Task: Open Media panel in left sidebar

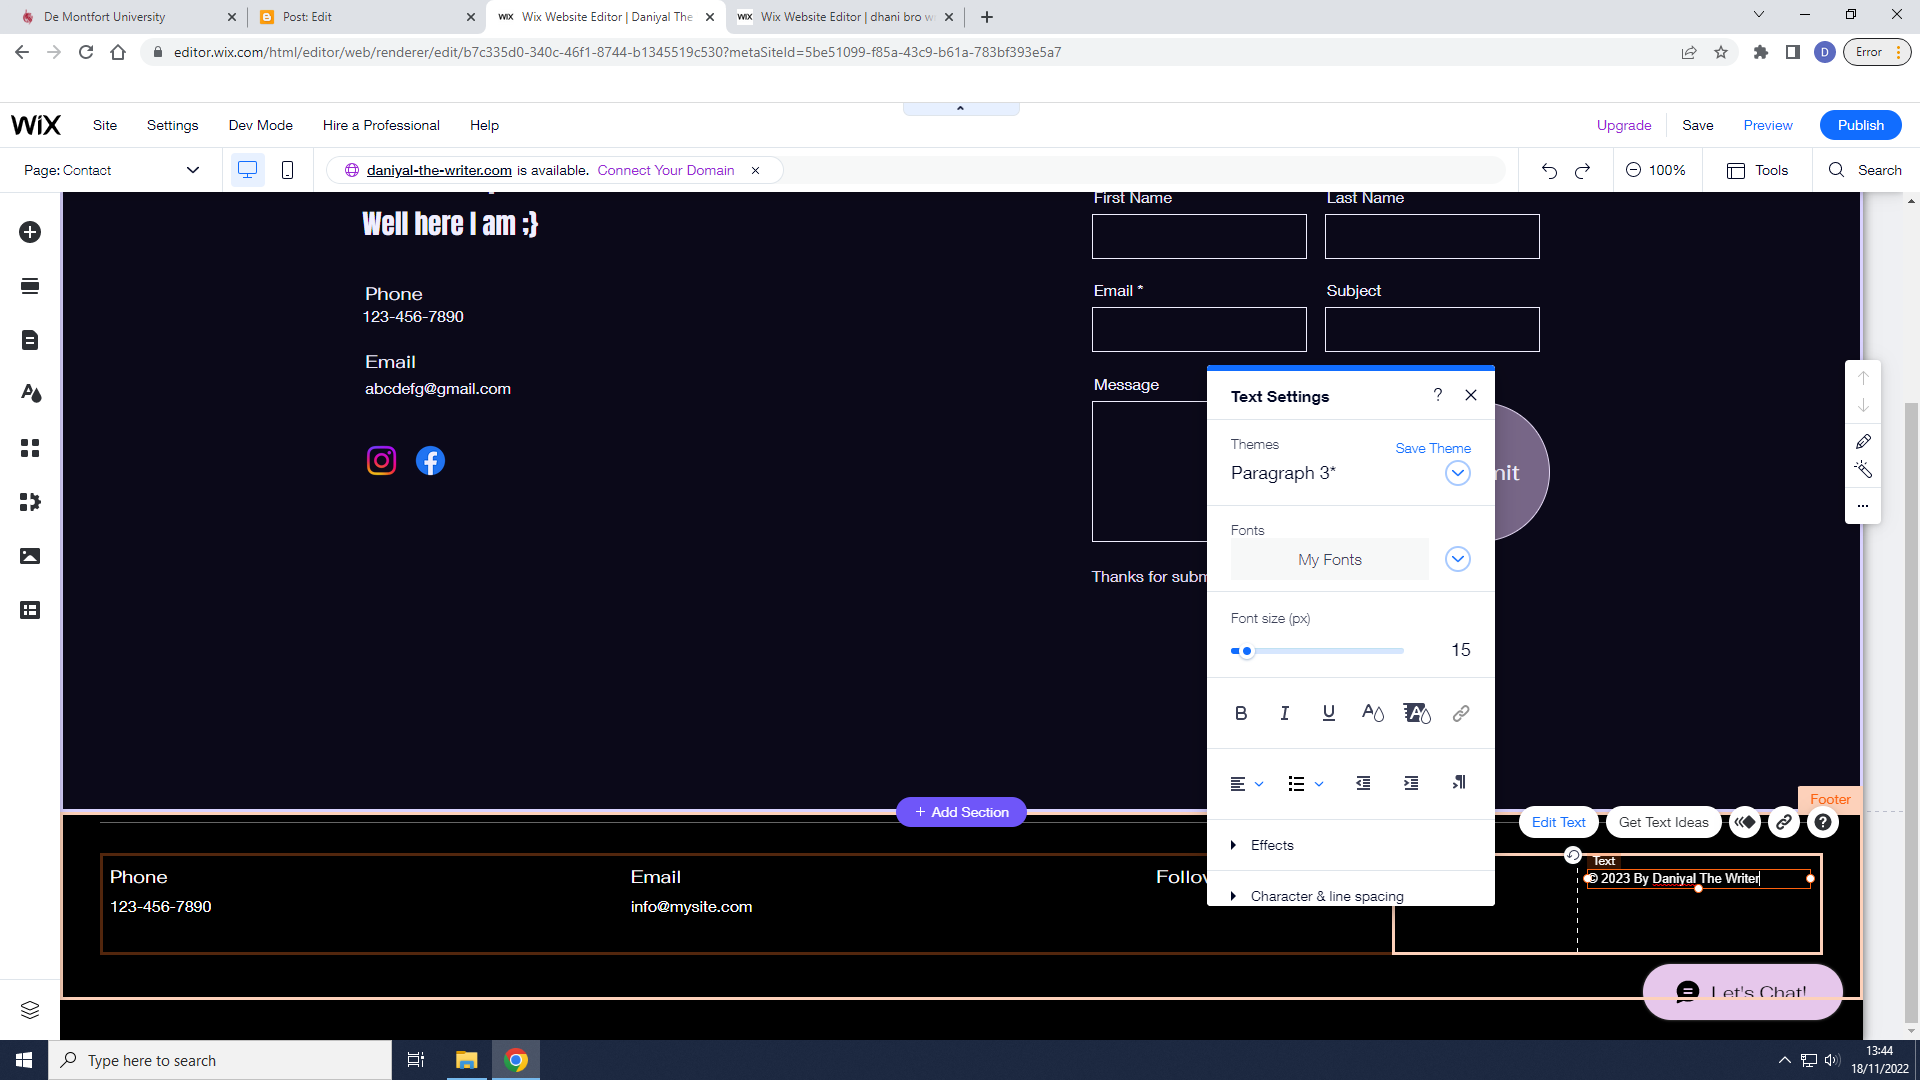Action: (30, 556)
